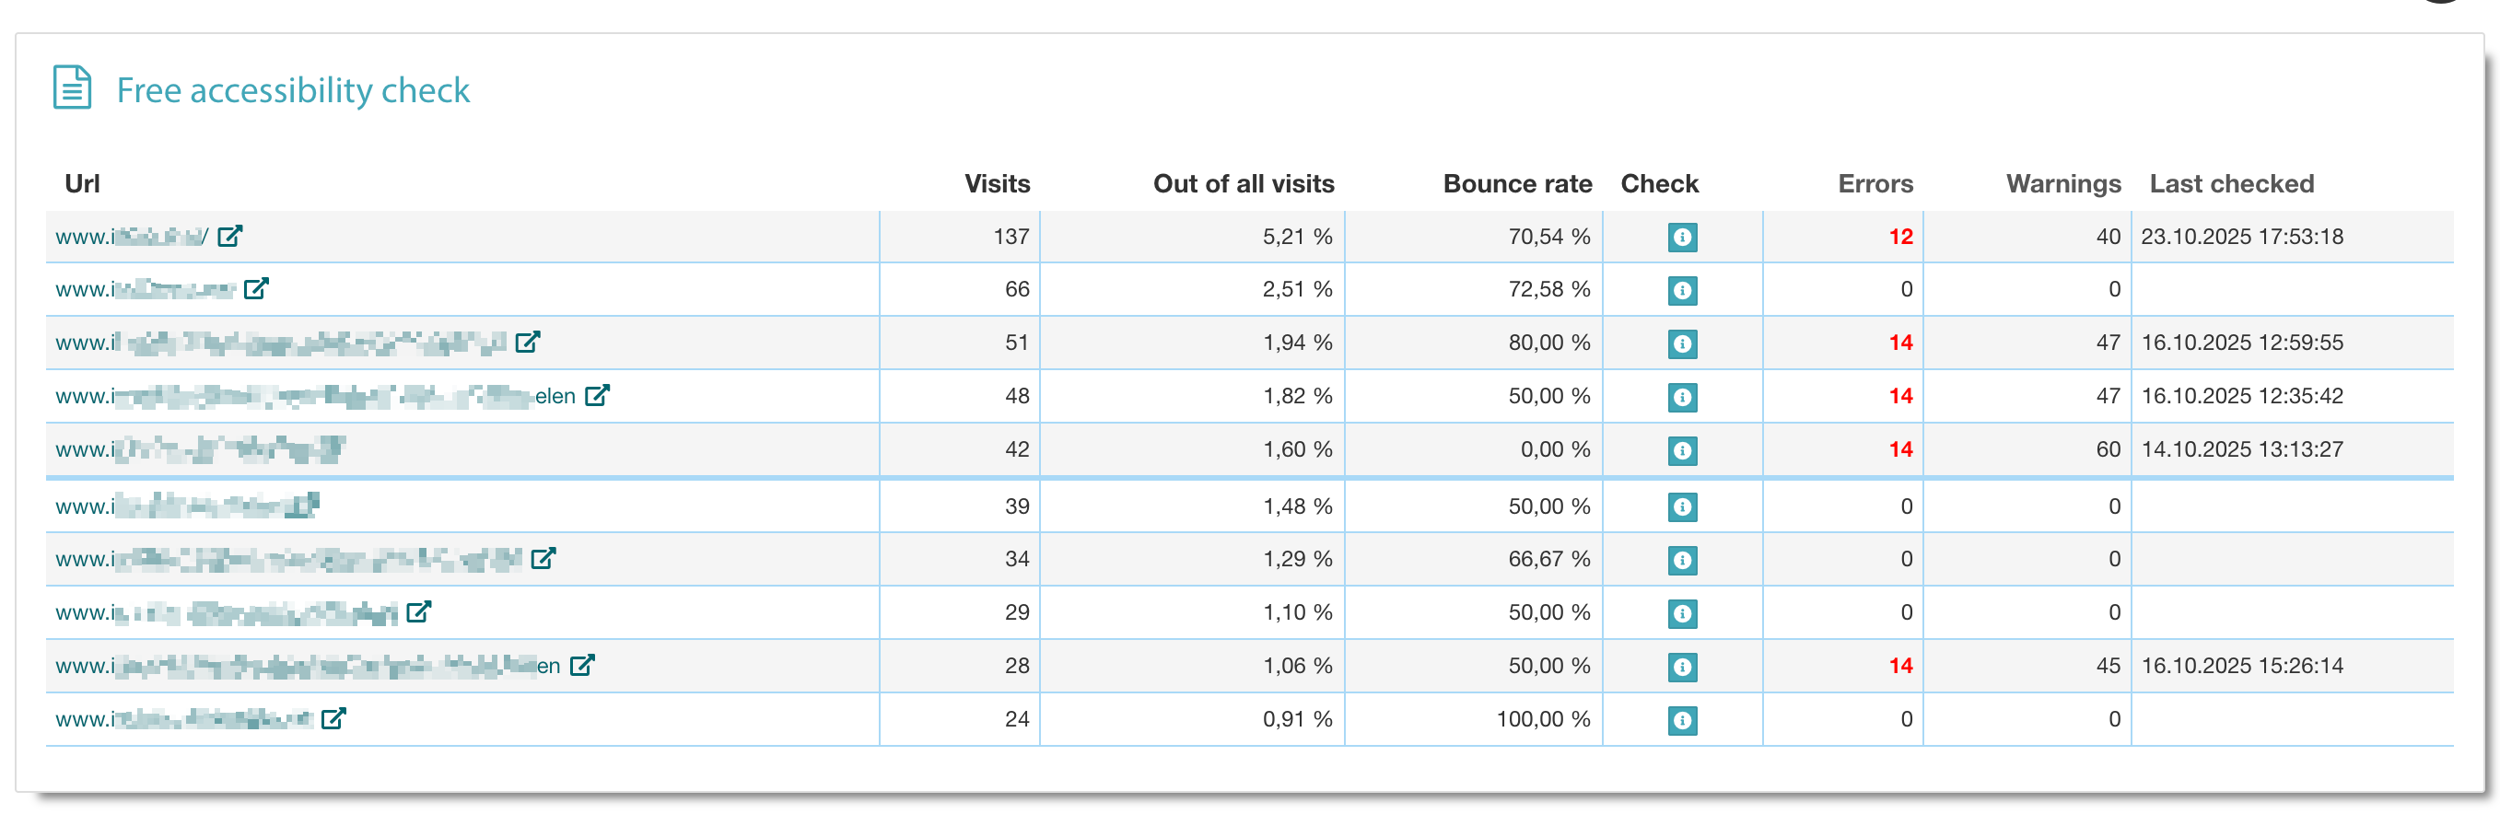
Task: Sort by the Visits column header
Action: click(x=996, y=184)
